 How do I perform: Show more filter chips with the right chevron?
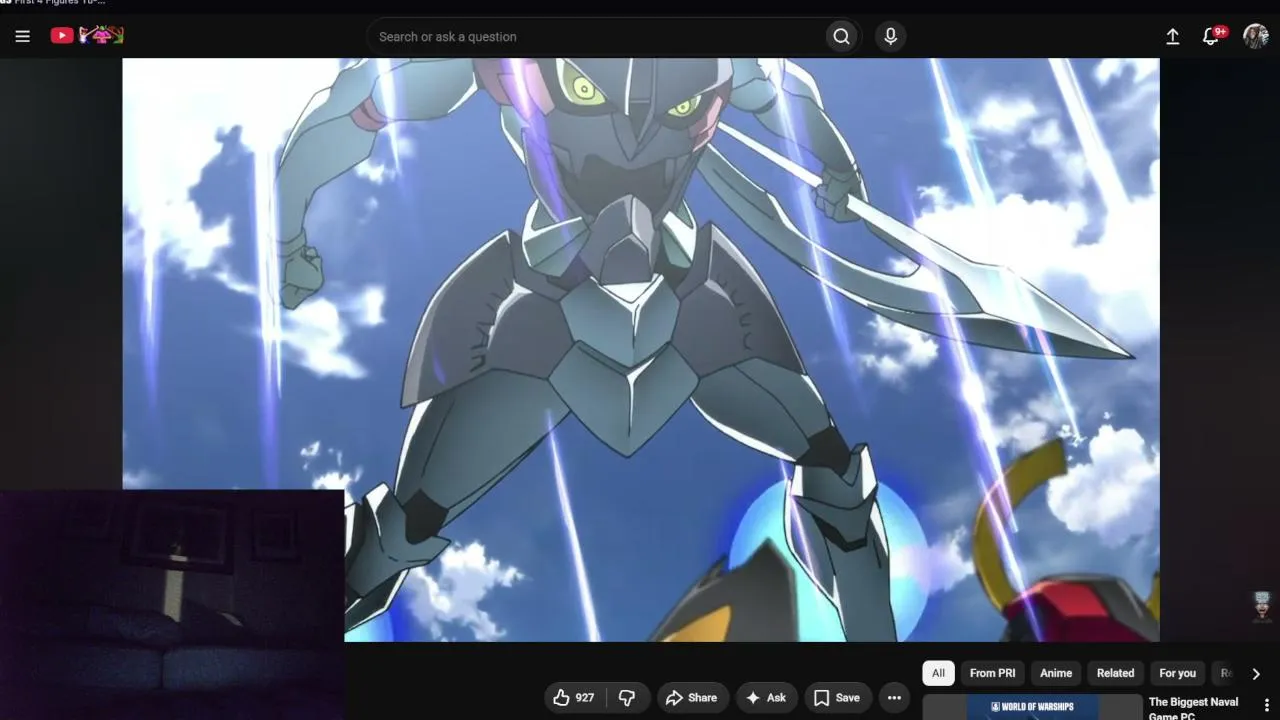[1256, 674]
